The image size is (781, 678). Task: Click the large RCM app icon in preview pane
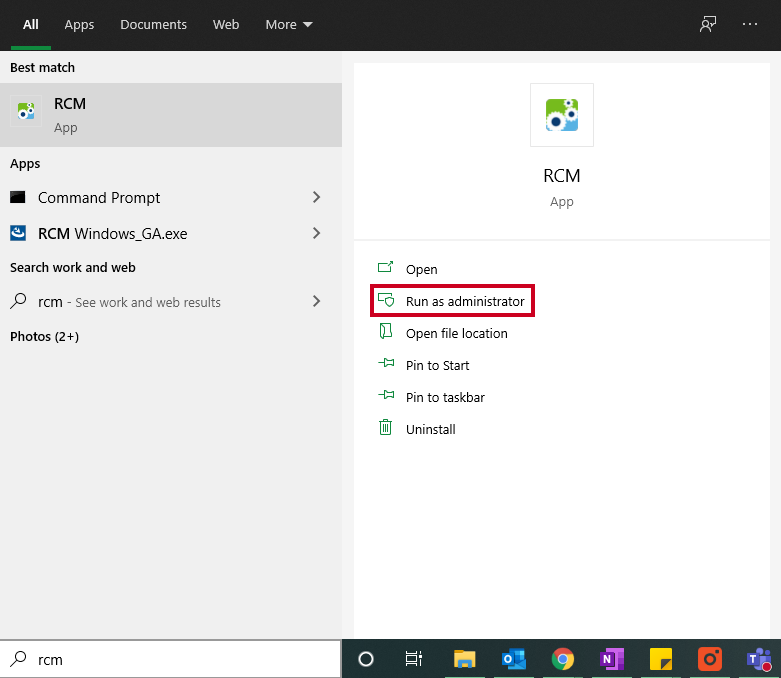tap(561, 115)
